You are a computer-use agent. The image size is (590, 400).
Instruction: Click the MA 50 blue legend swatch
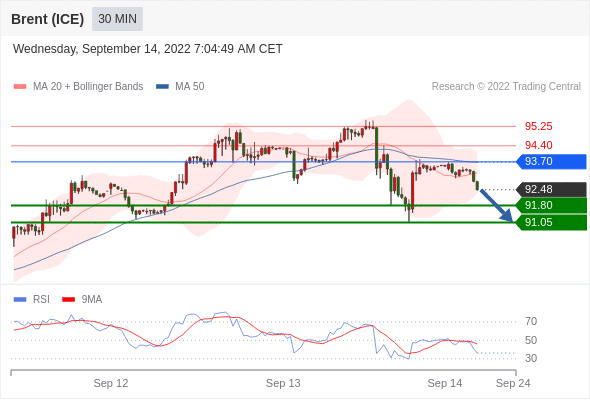pyautogui.click(x=163, y=87)
